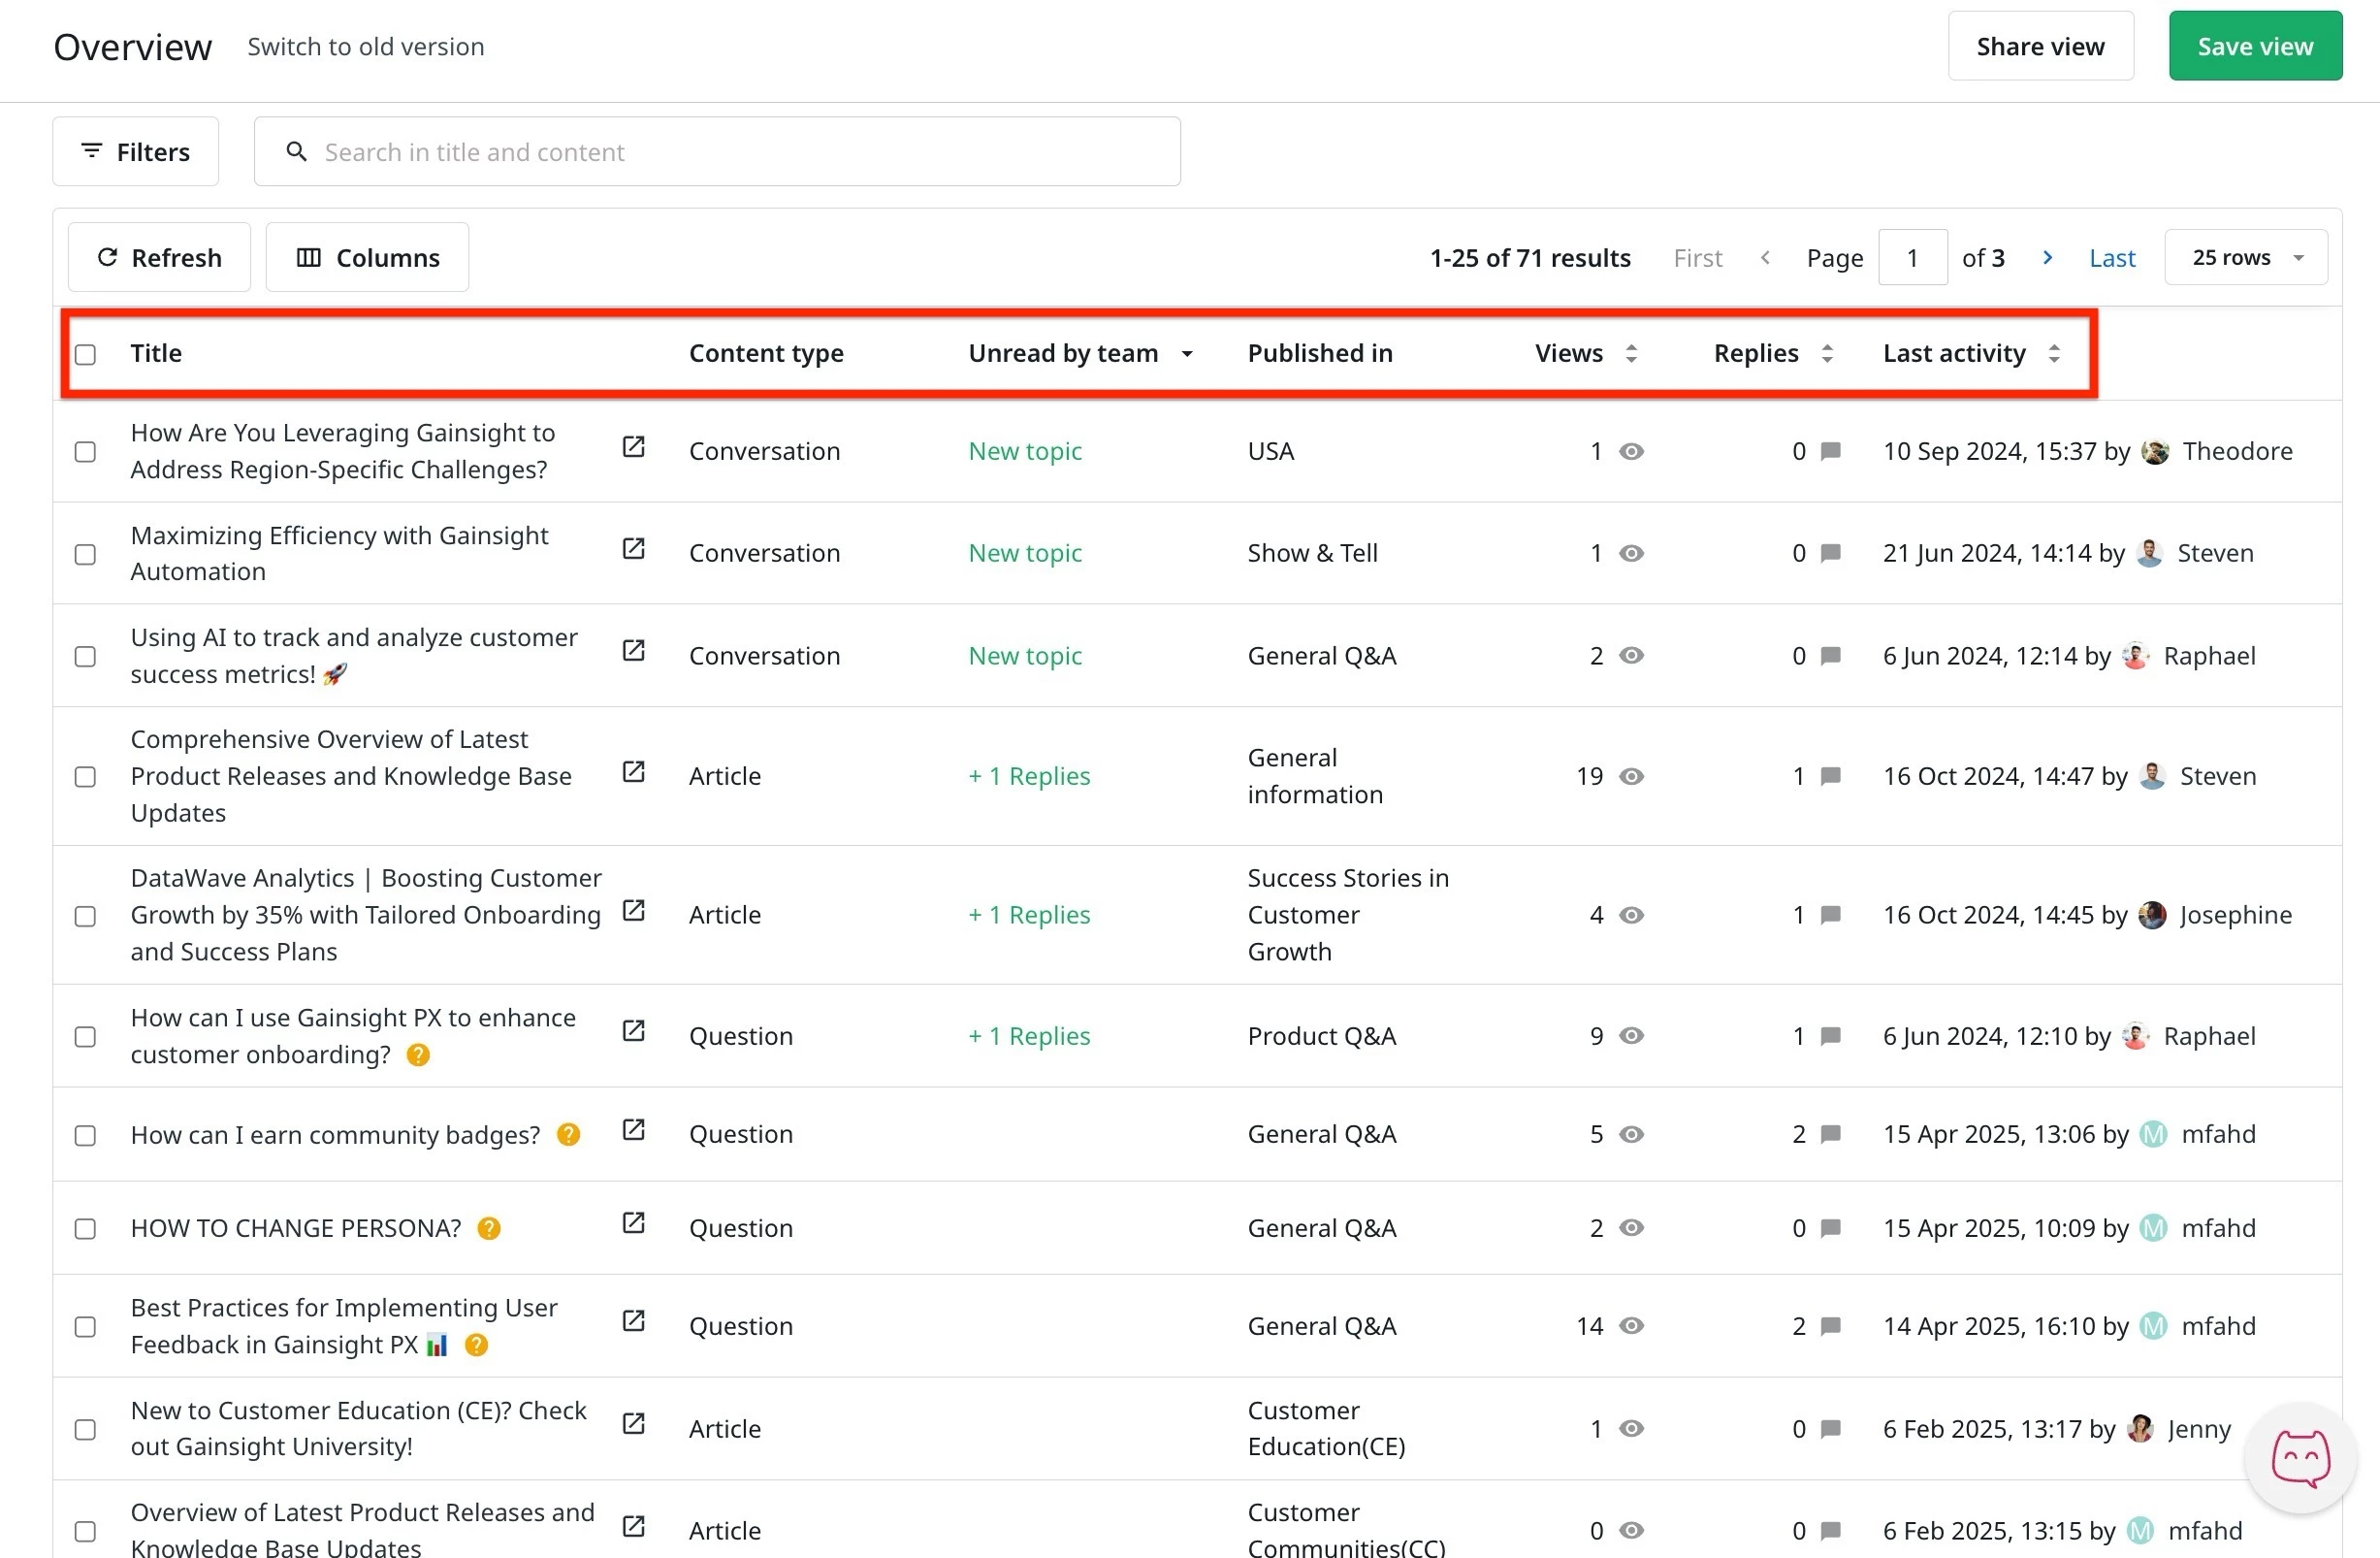The height and width of the screenshot is (1558, 2380).
Task: Open the 'New topic' link for the USA conversation
Action: click(1024, 451)
